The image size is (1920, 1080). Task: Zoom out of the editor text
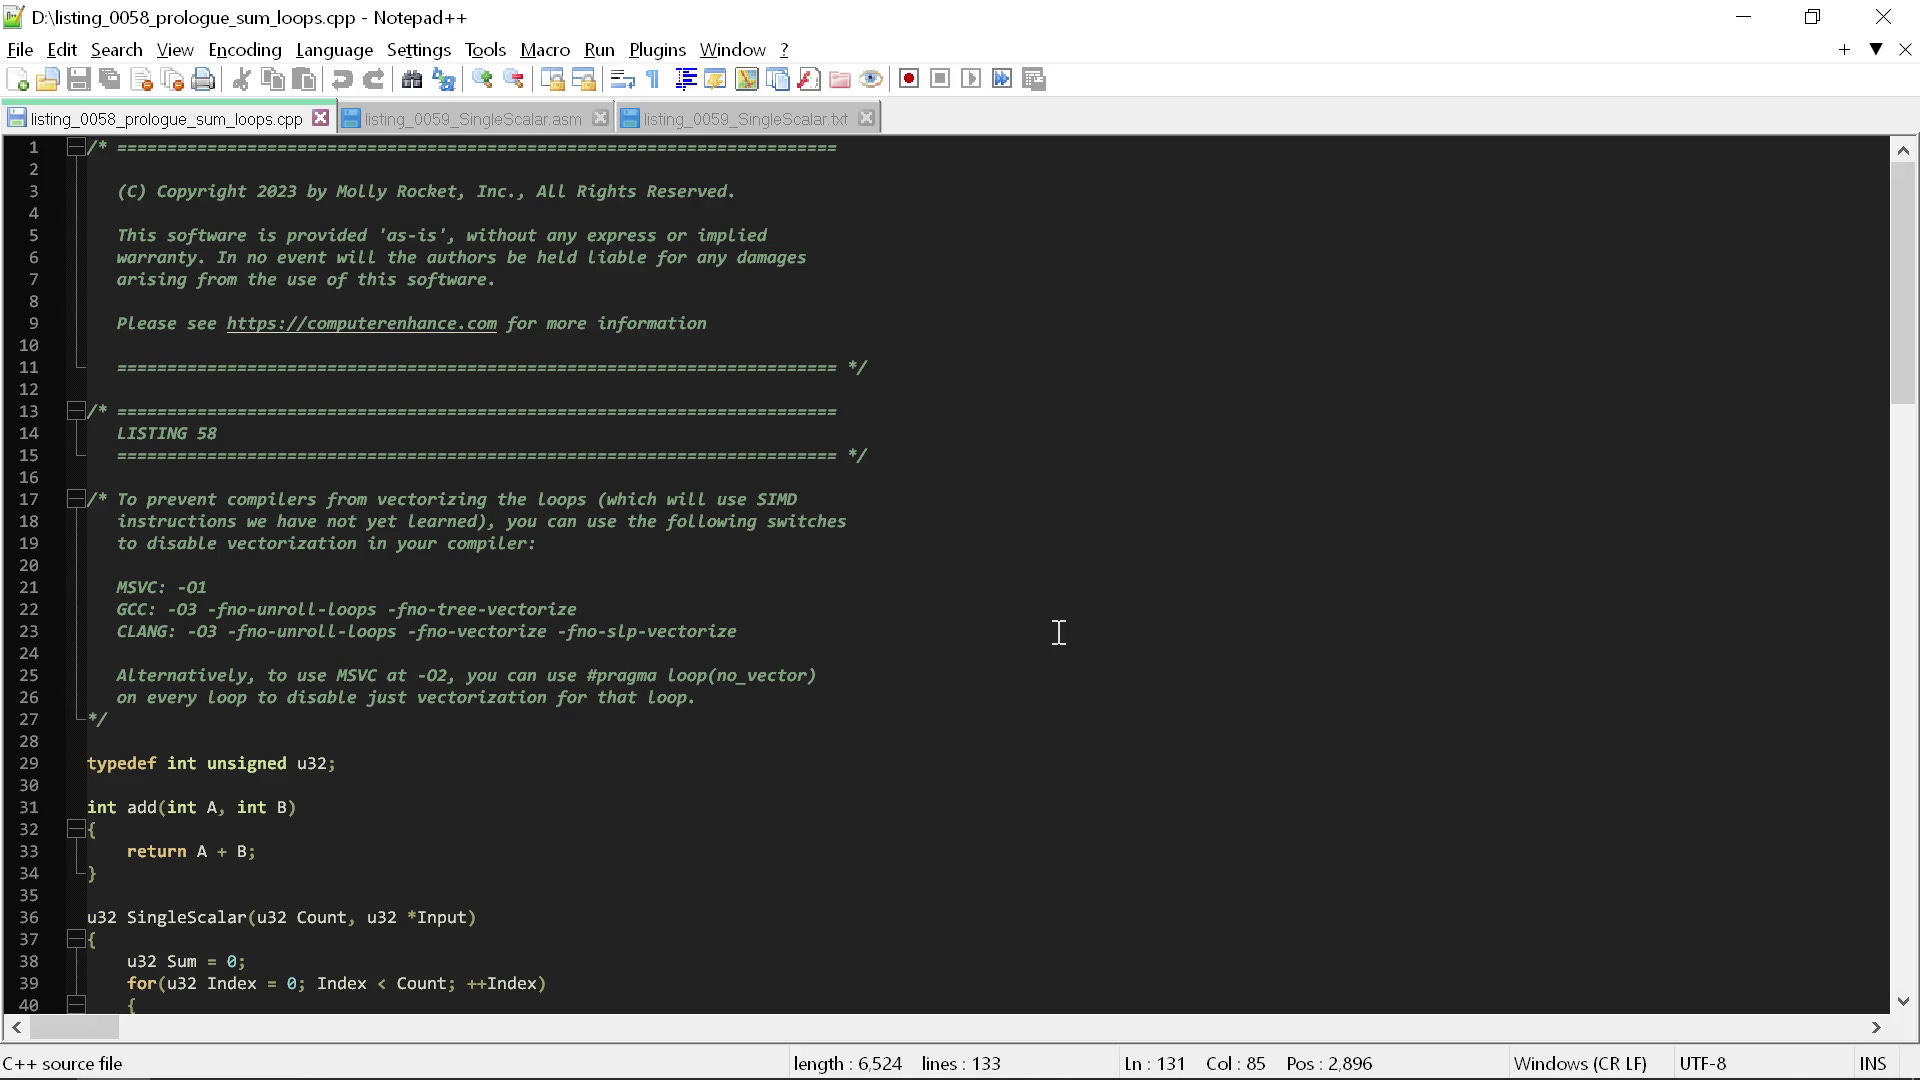514,79
